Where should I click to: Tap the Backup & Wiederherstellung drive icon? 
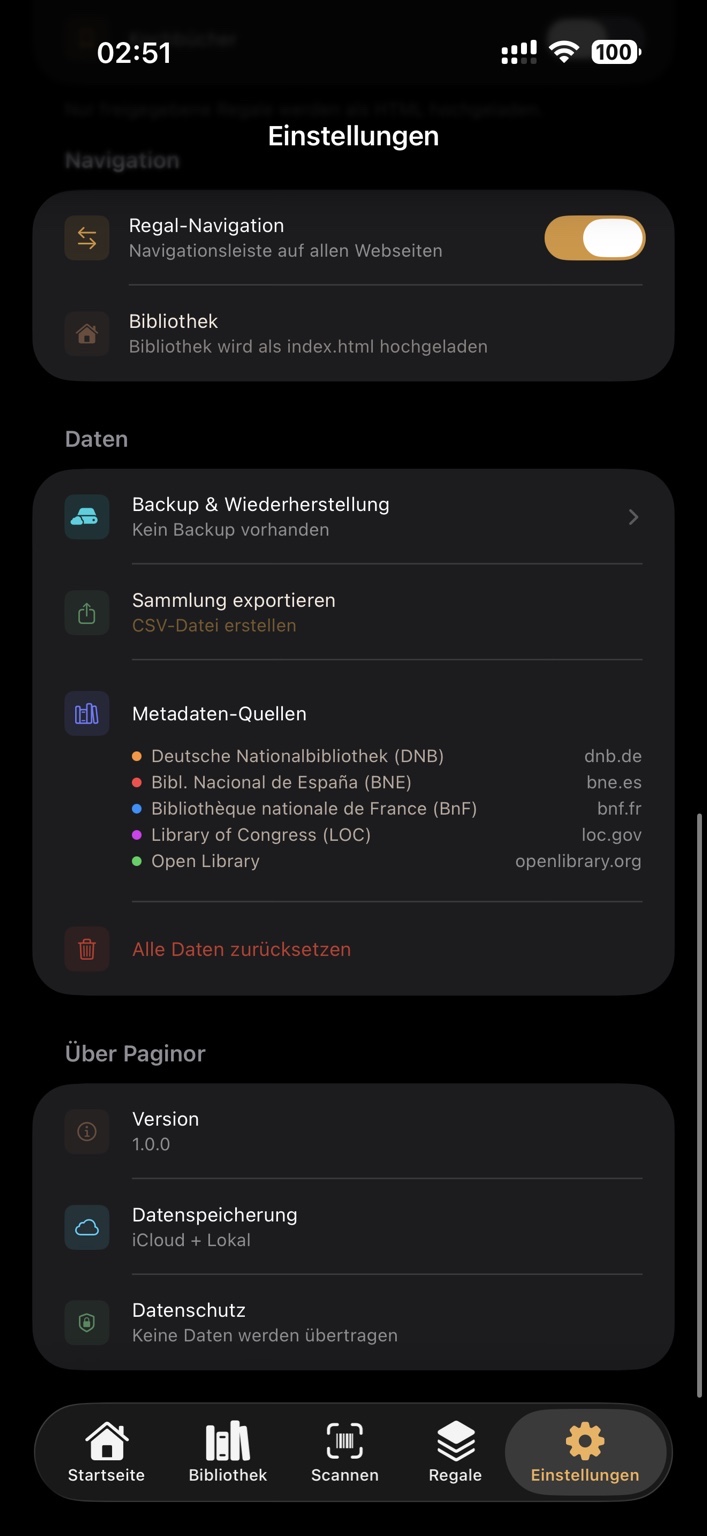pos(87,517)
